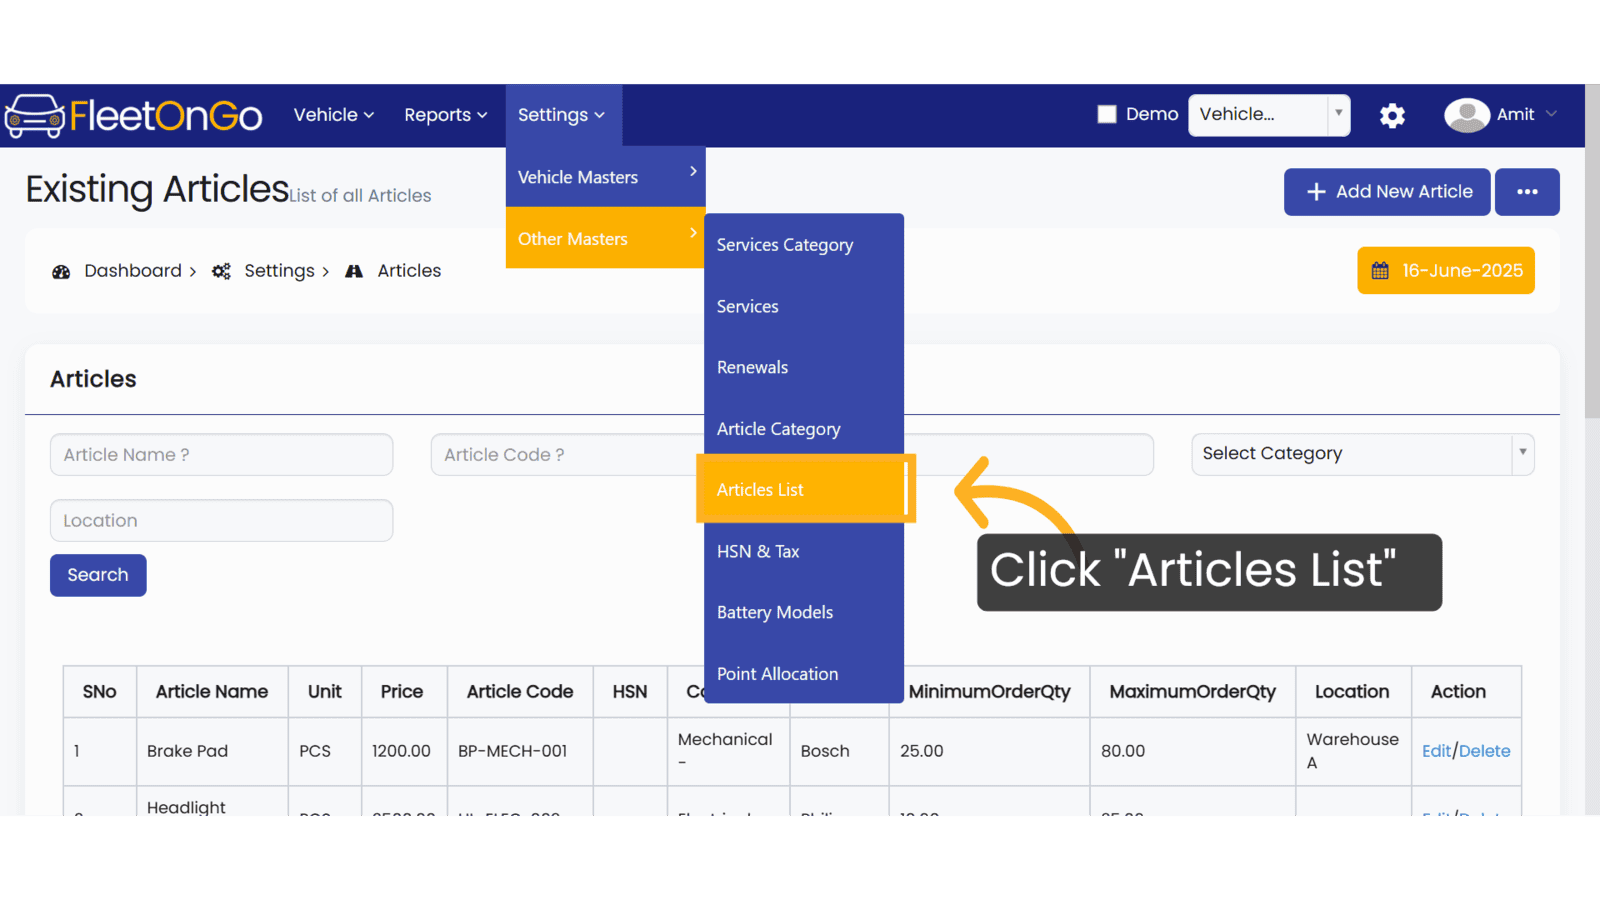Expand Vehicle Masters submenu
1600x900 pixels.
coord(606,177)
